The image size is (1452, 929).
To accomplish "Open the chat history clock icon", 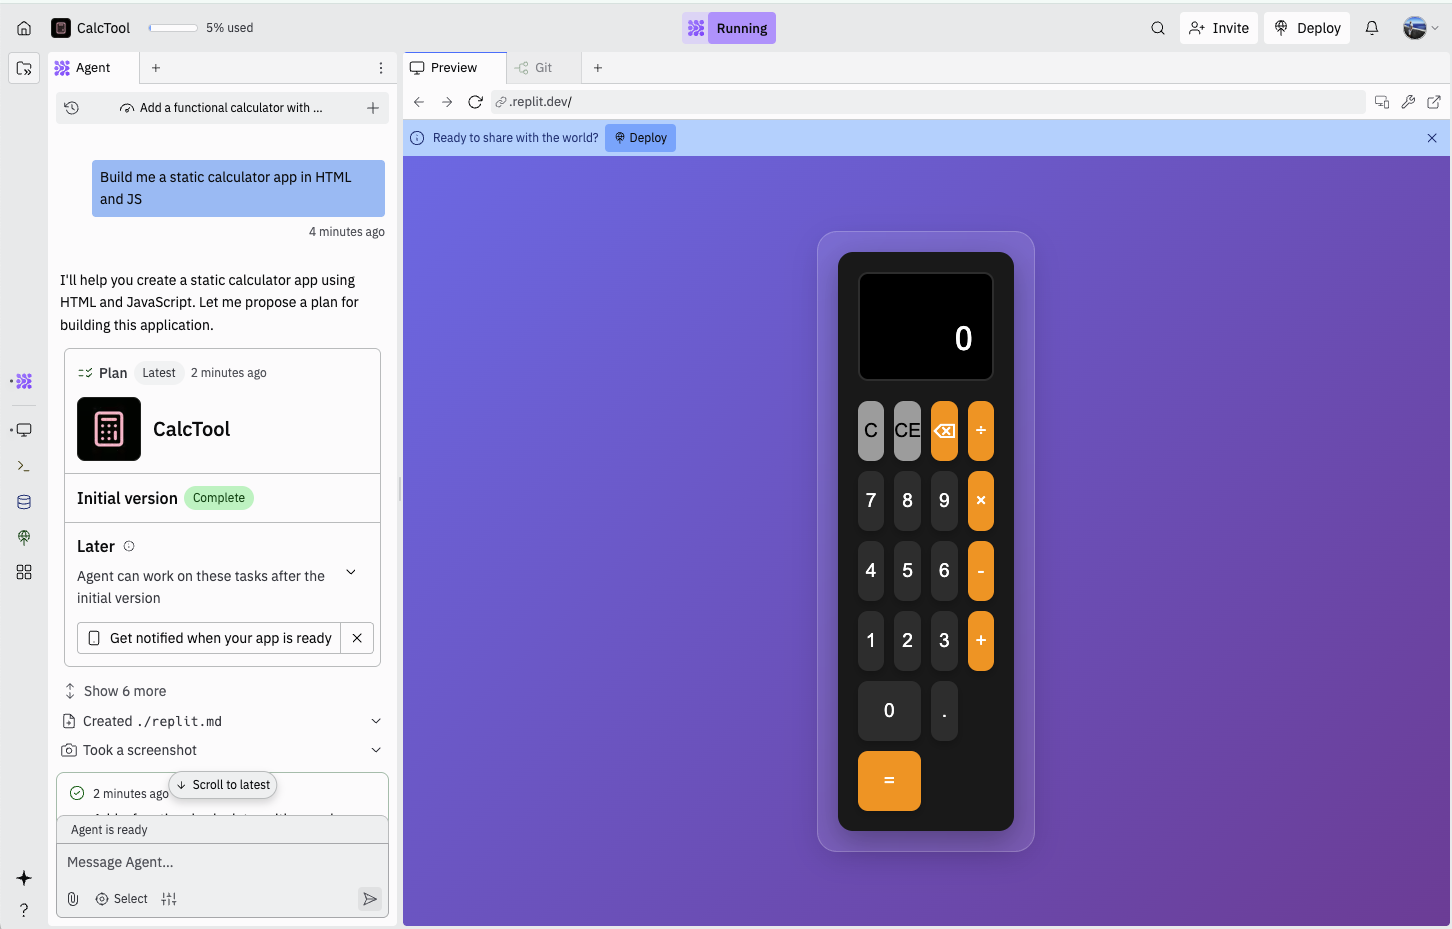I will [72, 108].
